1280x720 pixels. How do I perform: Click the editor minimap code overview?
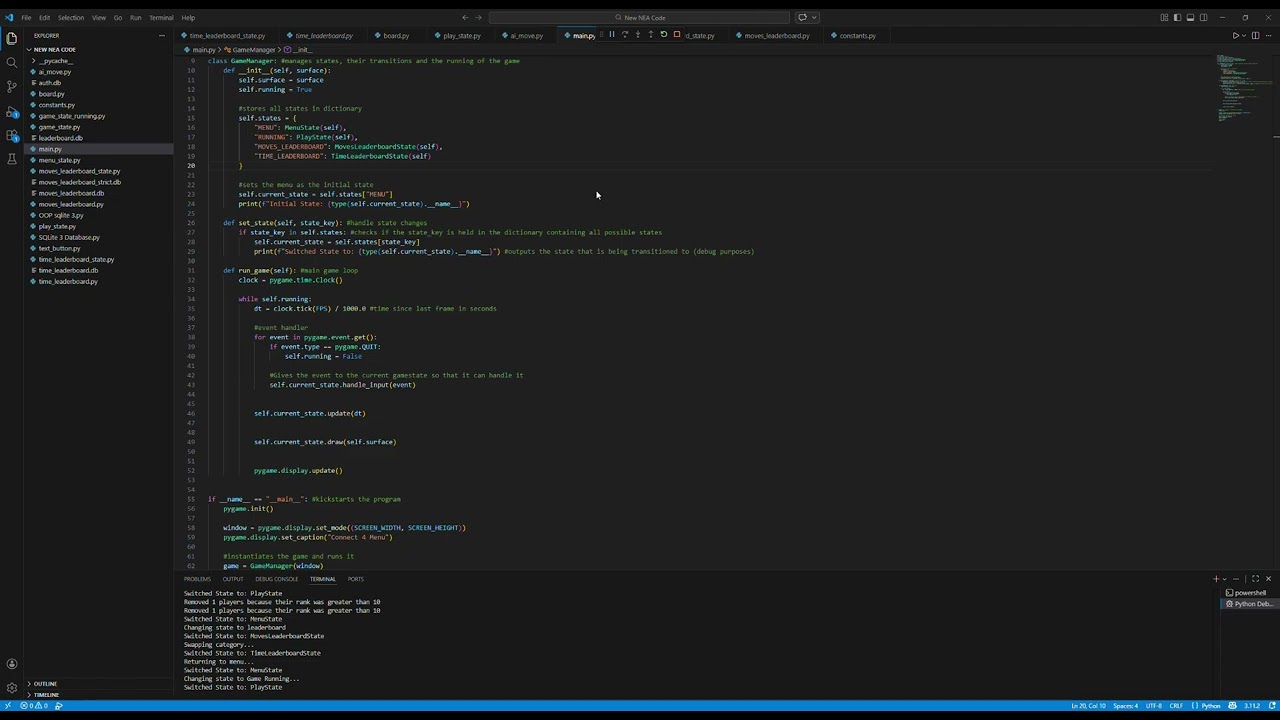1242,90
